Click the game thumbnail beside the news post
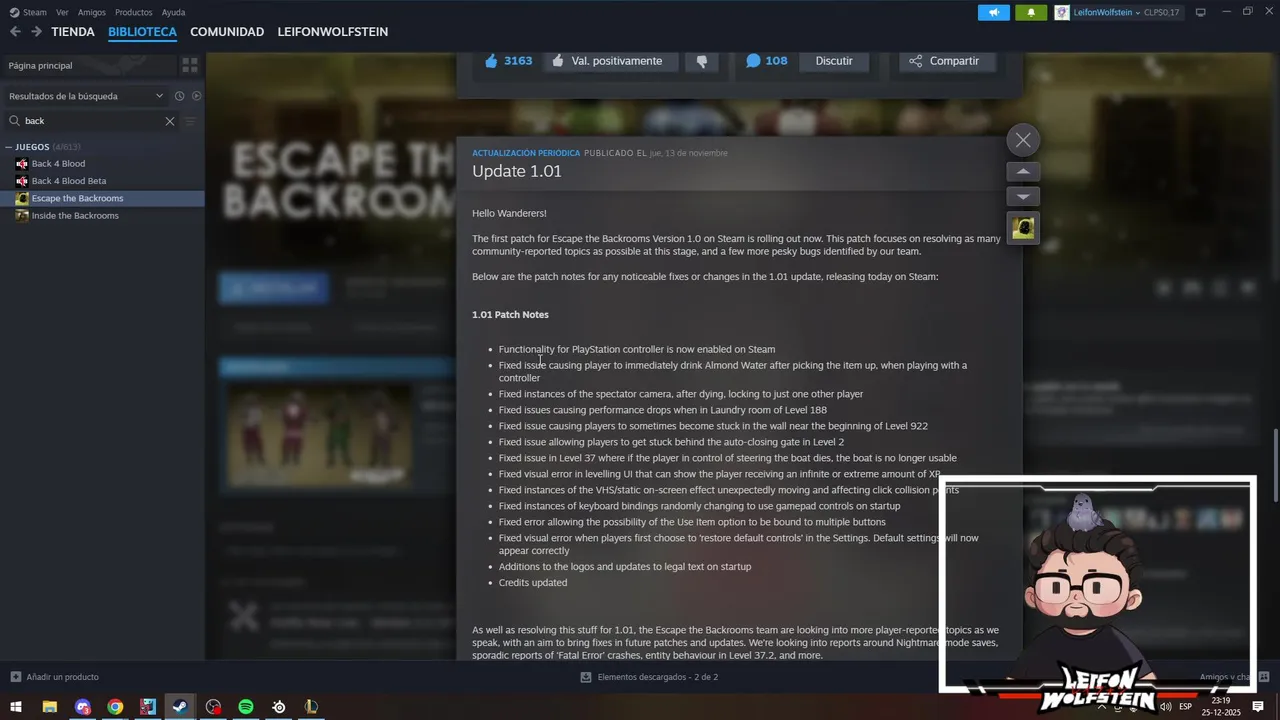The width and height of the screenshot is (1280, 720). (1023, 228)
